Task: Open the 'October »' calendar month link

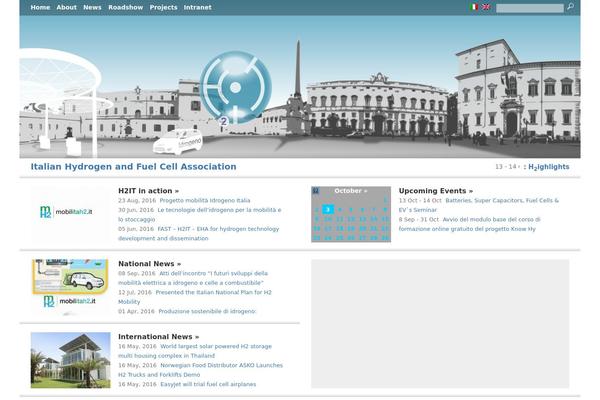Action: click(x=351, y=191)
